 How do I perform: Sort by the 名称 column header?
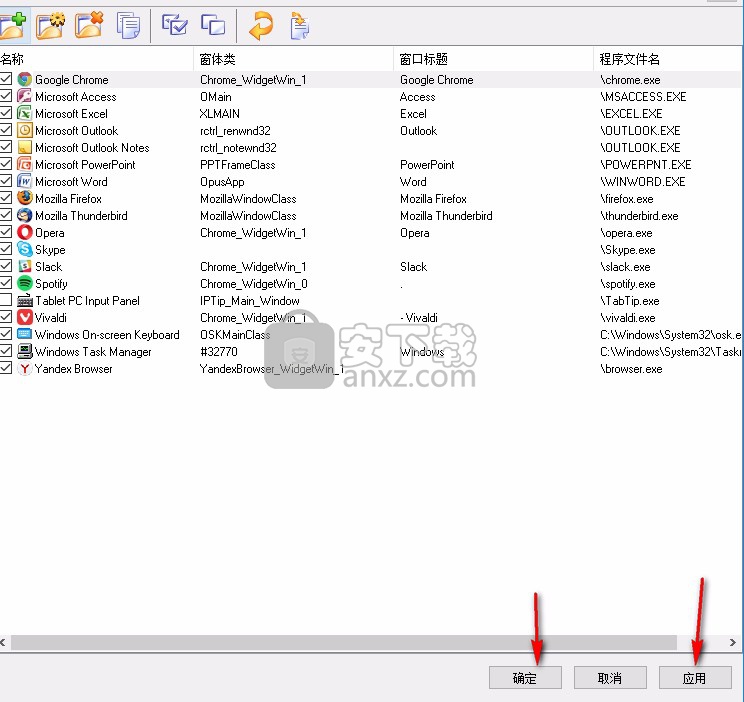96,59
